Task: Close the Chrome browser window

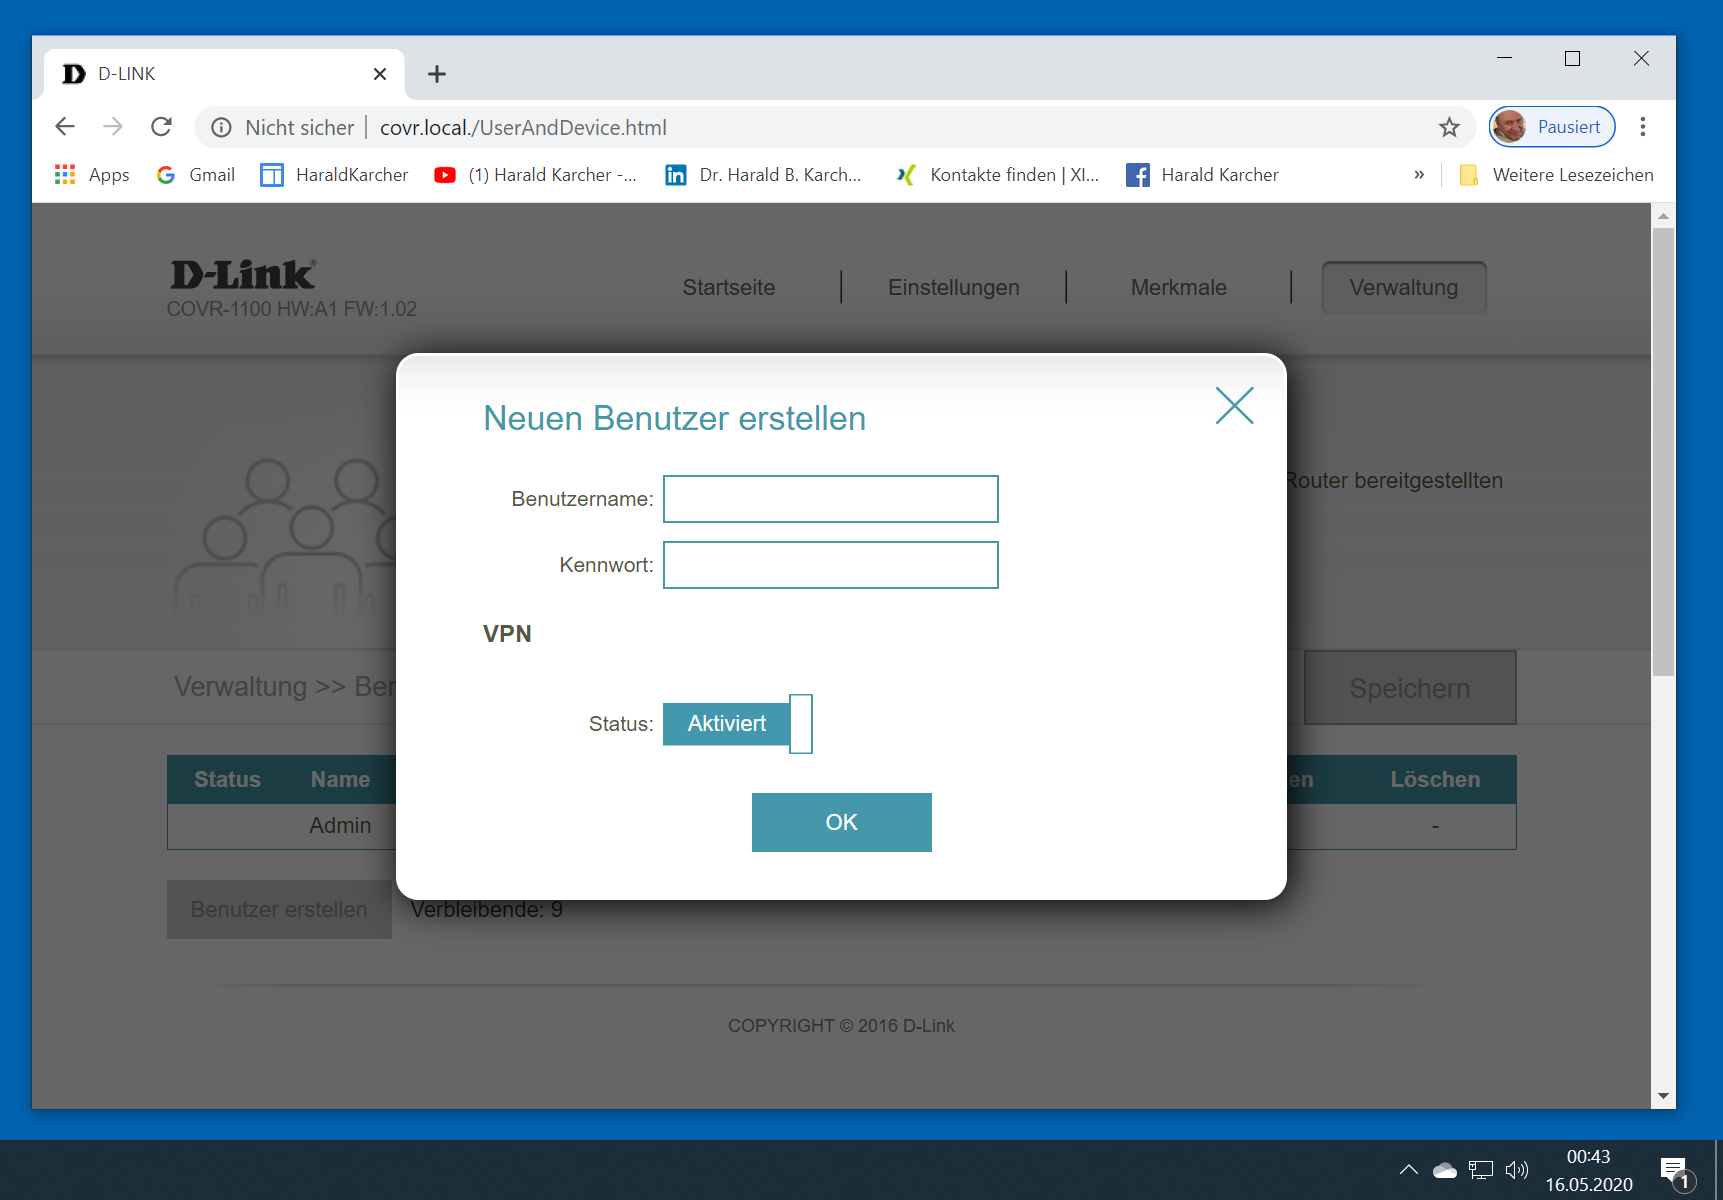Action: pyautogui.click(x=1641, y=59)
